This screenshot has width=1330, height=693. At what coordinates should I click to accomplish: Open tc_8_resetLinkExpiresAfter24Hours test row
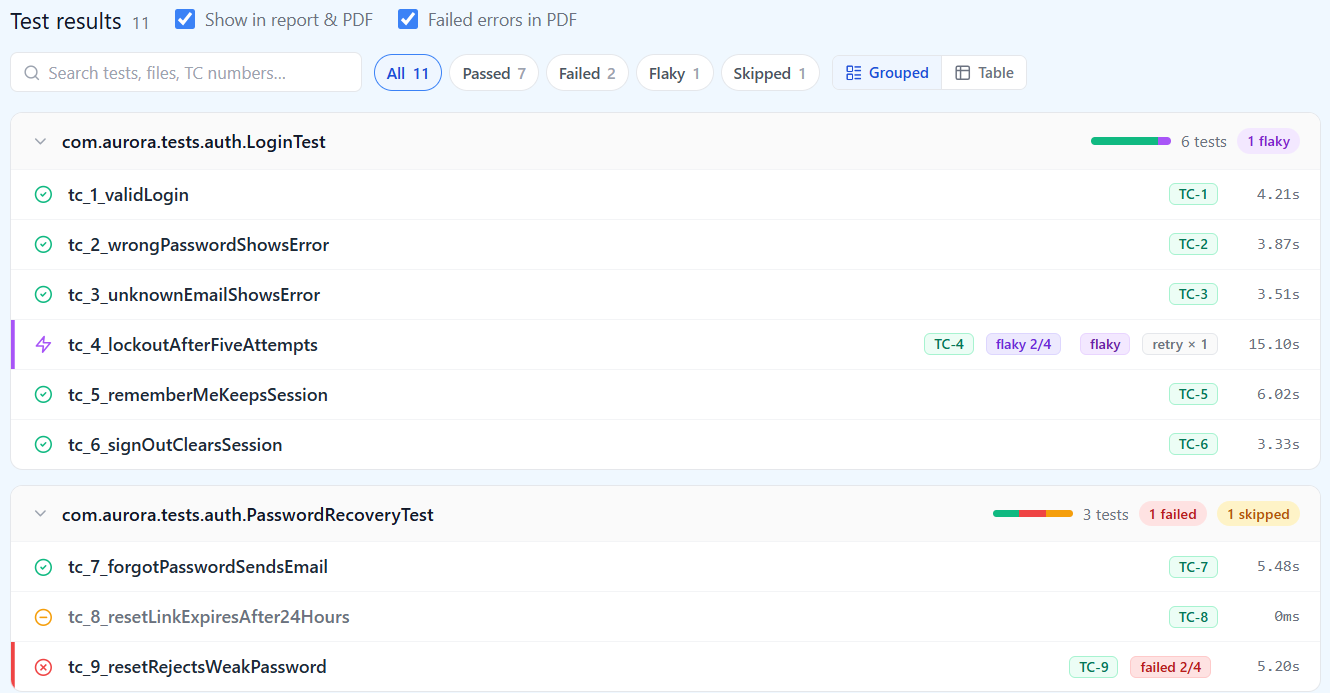click(x=665, y=617)
